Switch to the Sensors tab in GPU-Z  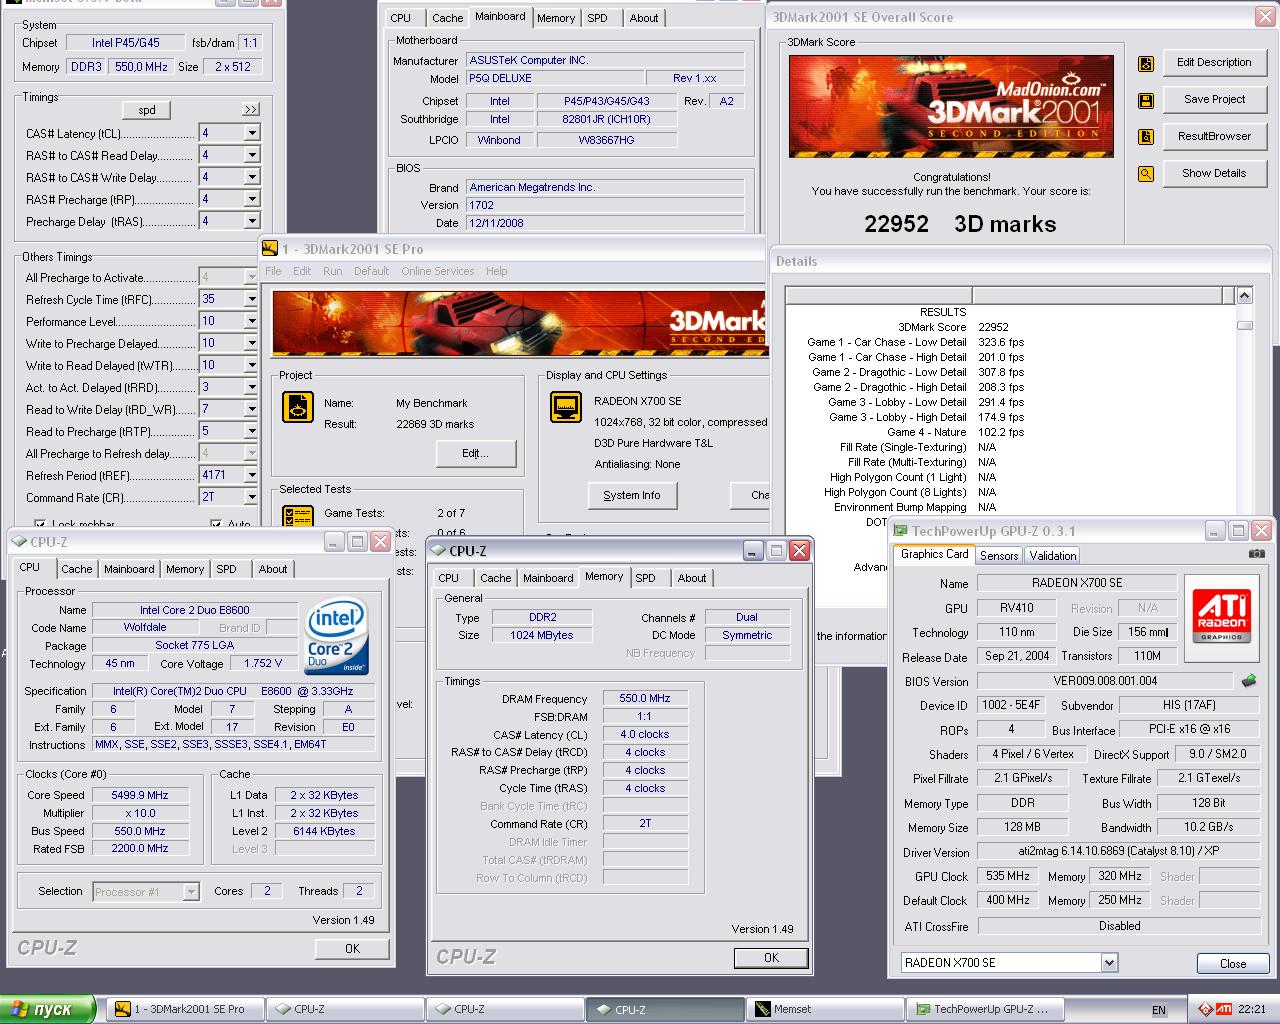click(999, 556)
